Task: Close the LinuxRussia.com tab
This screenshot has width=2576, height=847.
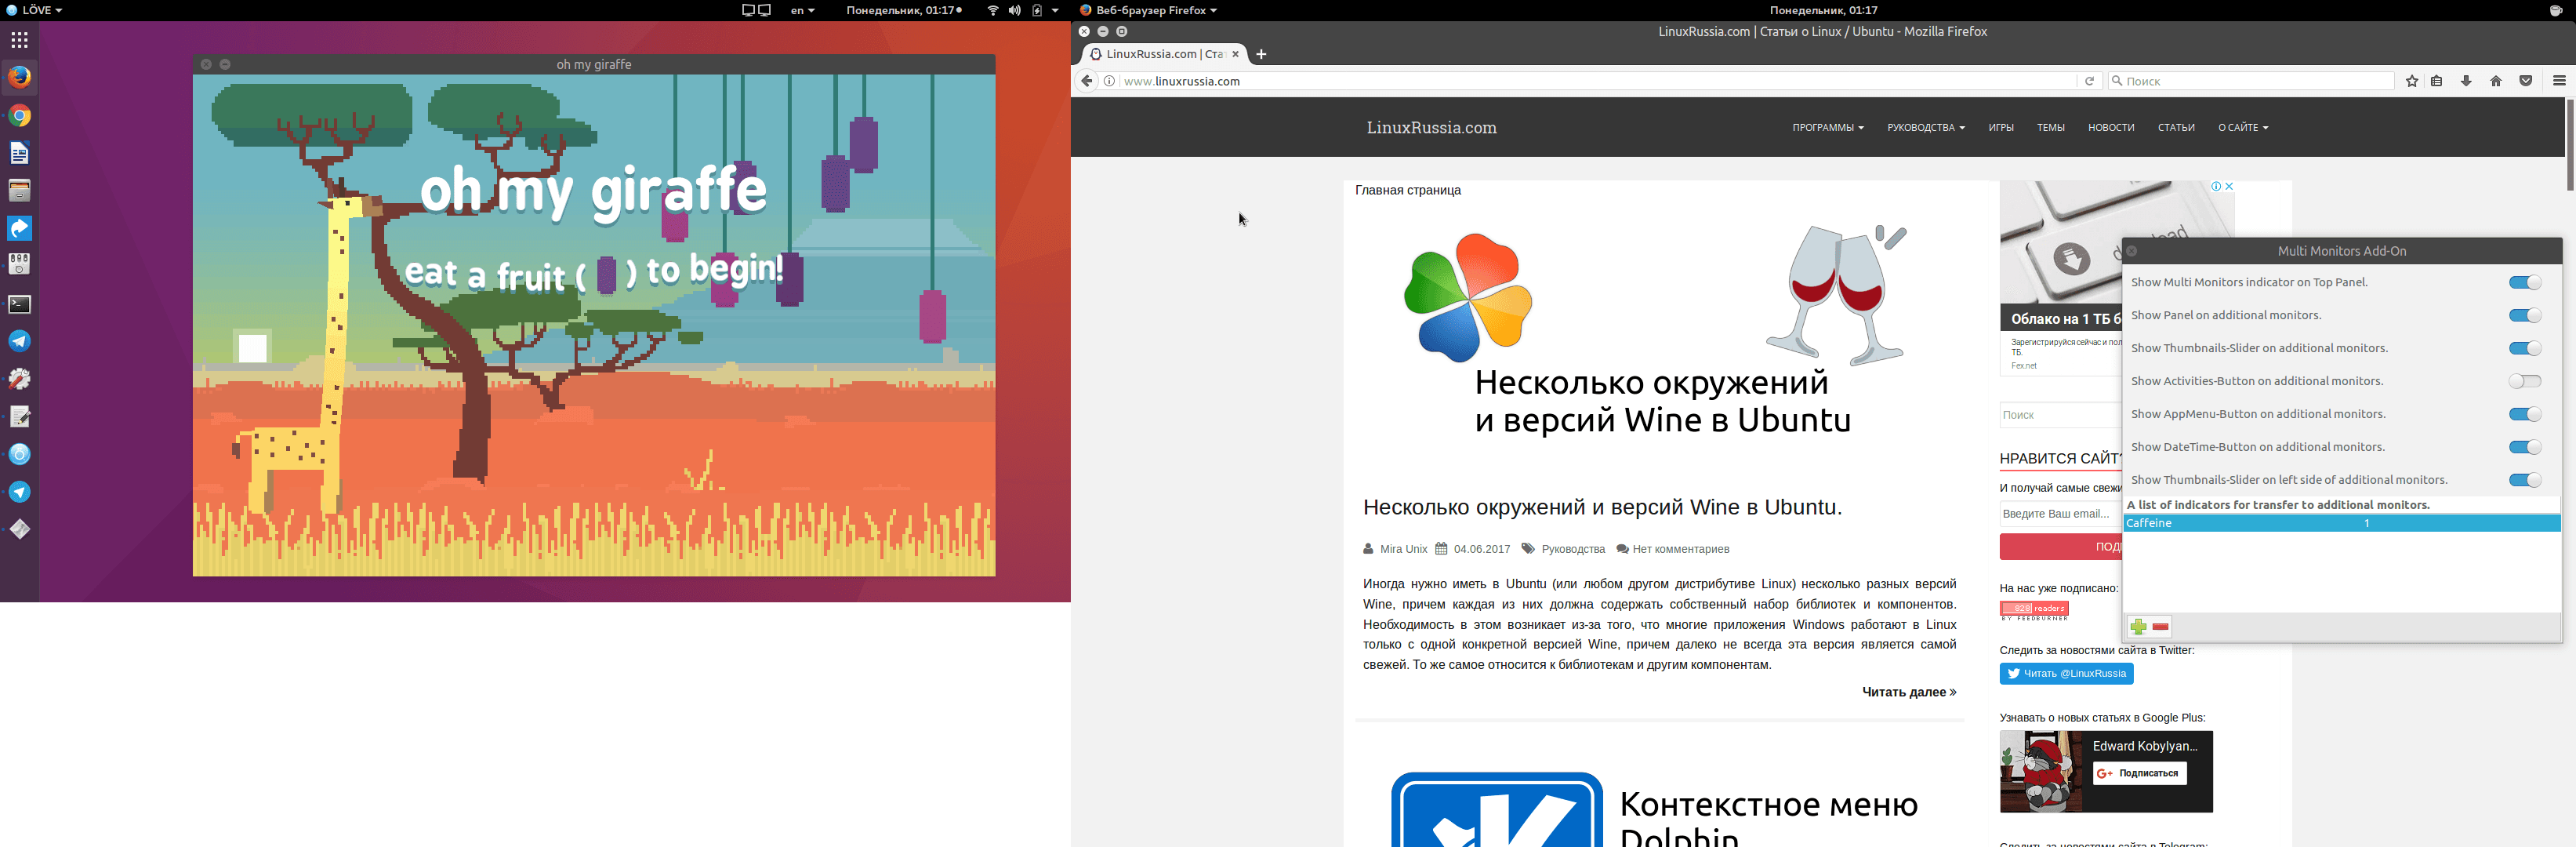Action: click(1236, 54)
